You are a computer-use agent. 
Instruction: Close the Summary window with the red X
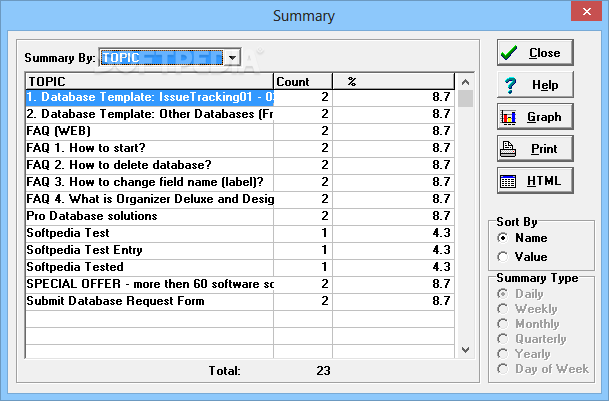coord(586,12)
